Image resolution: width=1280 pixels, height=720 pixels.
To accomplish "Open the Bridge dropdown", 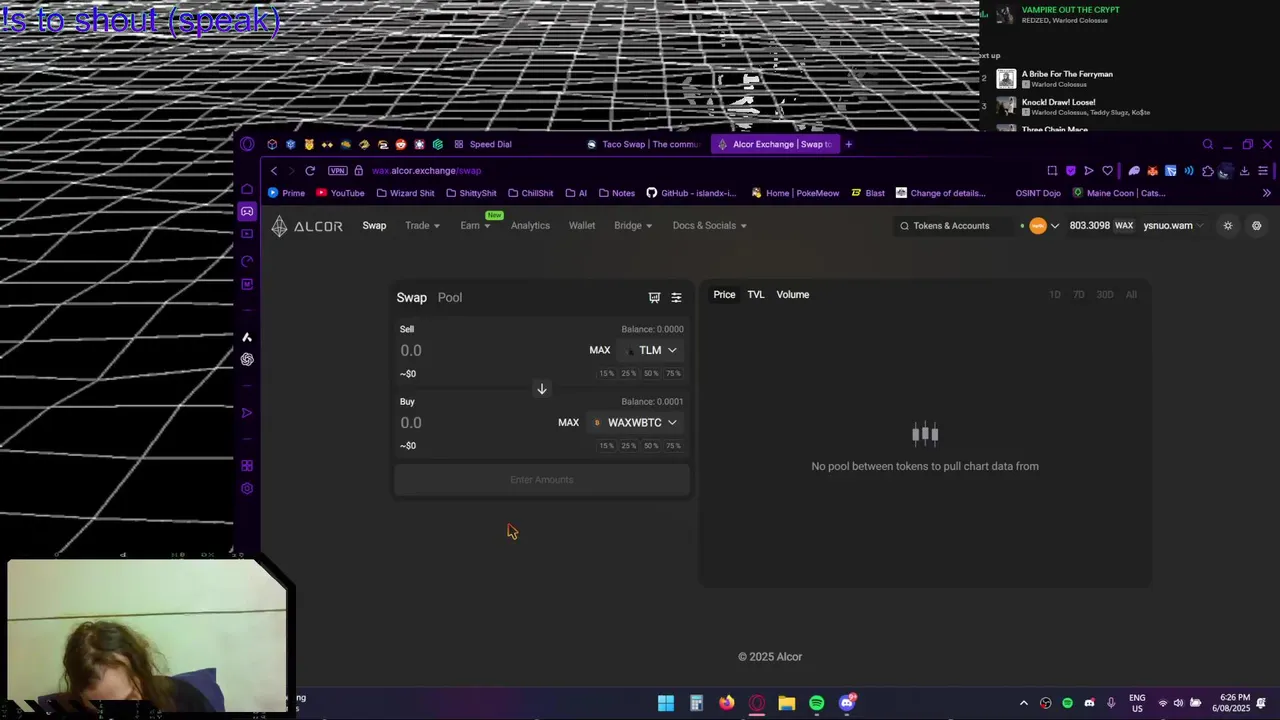I will (x=633, y=226).
